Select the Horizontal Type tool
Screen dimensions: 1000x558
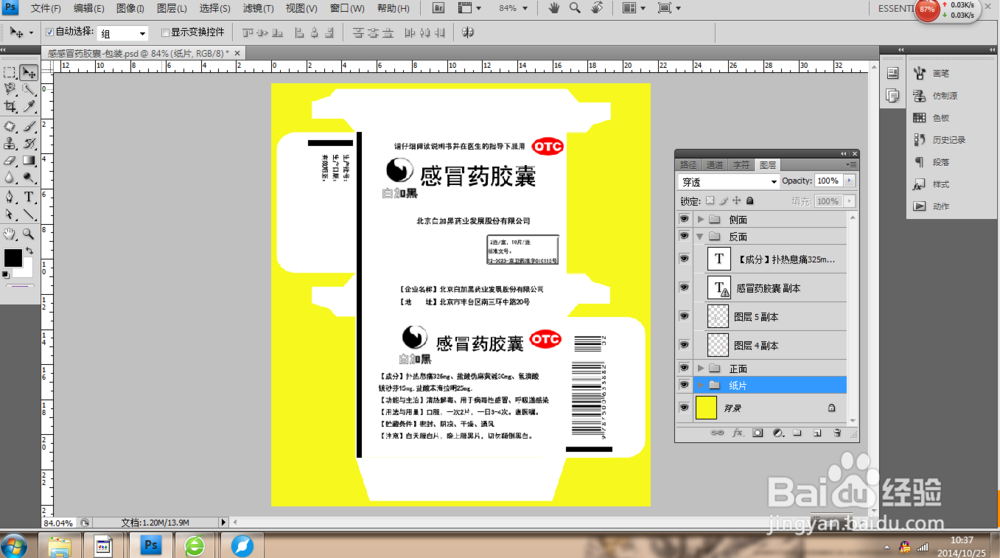(29, 197)
